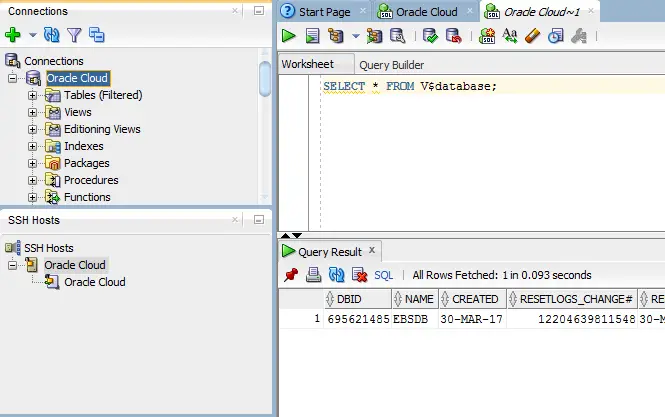Expand the Indexes node
This screenshot has height=417, width=665.
coord(32,146)
